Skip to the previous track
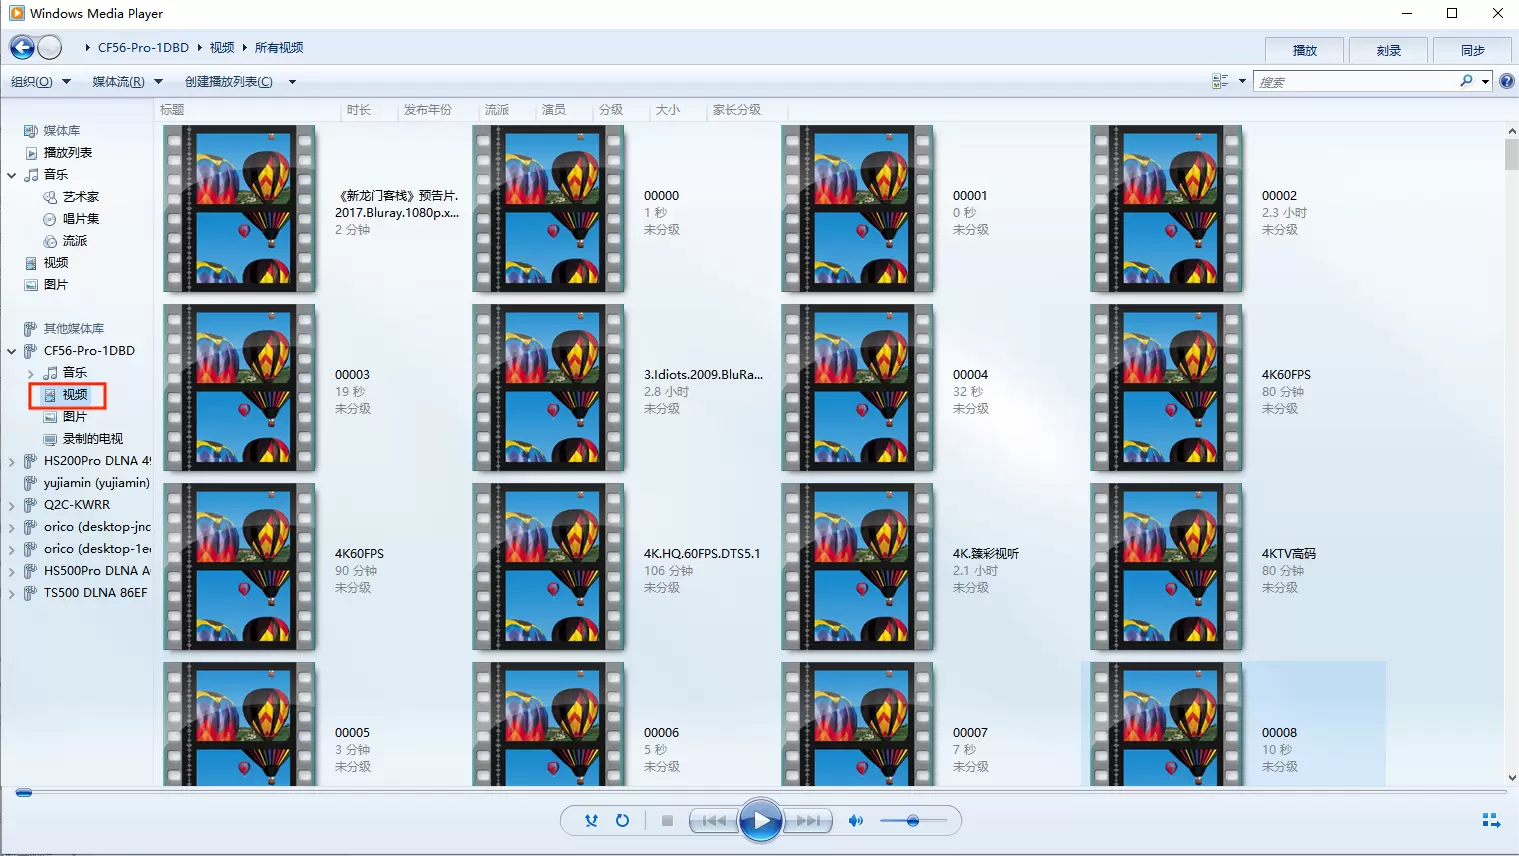 click(x=714, y=821)
